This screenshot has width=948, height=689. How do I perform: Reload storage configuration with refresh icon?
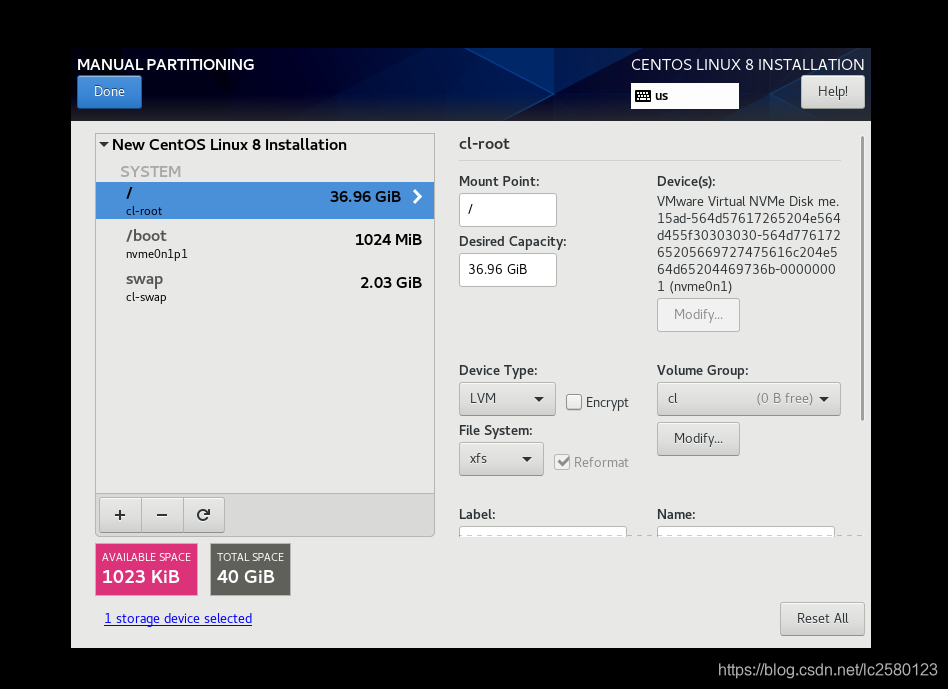(x=204, y=515)
